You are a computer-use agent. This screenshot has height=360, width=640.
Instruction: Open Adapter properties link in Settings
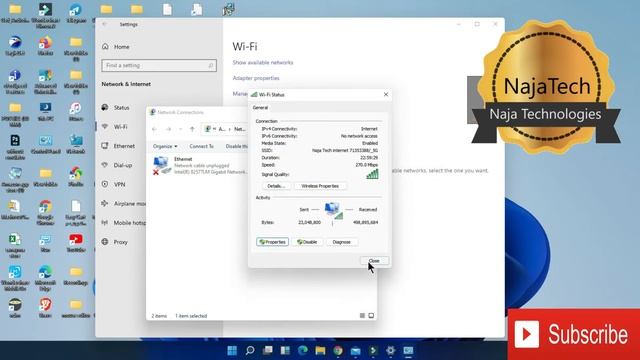tap(256, 78)
